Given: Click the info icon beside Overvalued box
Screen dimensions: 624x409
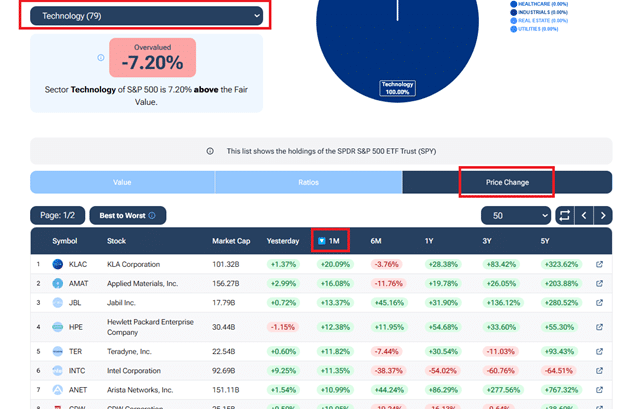Looking at the screenshot, I should [100, 58].
